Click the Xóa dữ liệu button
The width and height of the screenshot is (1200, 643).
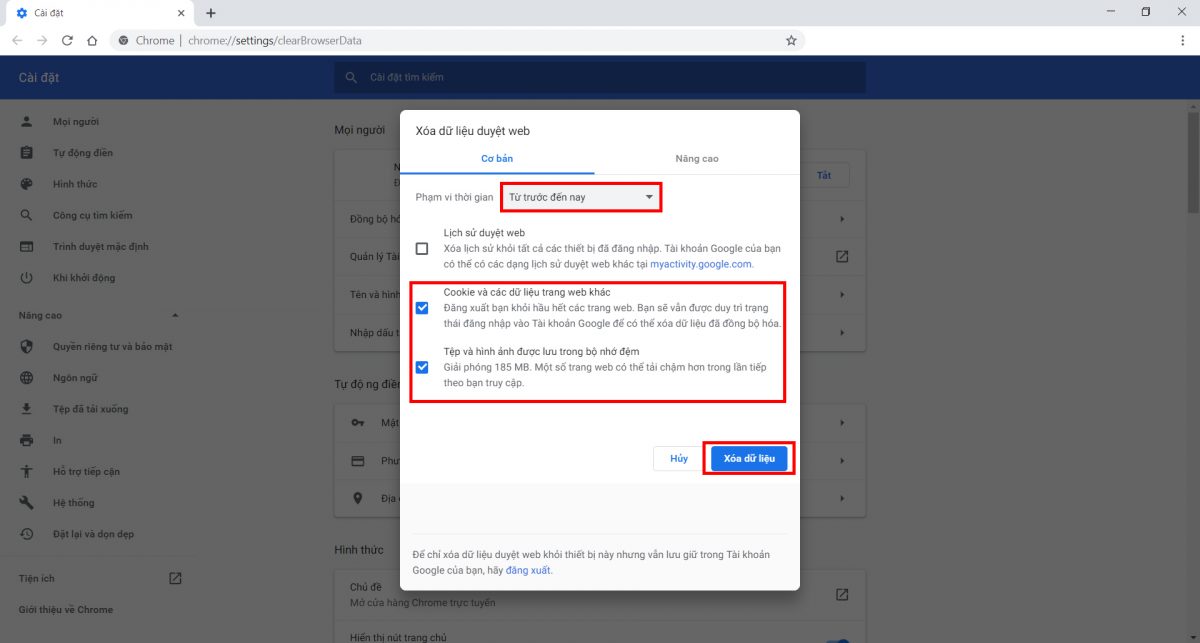[x=749, y=458]
